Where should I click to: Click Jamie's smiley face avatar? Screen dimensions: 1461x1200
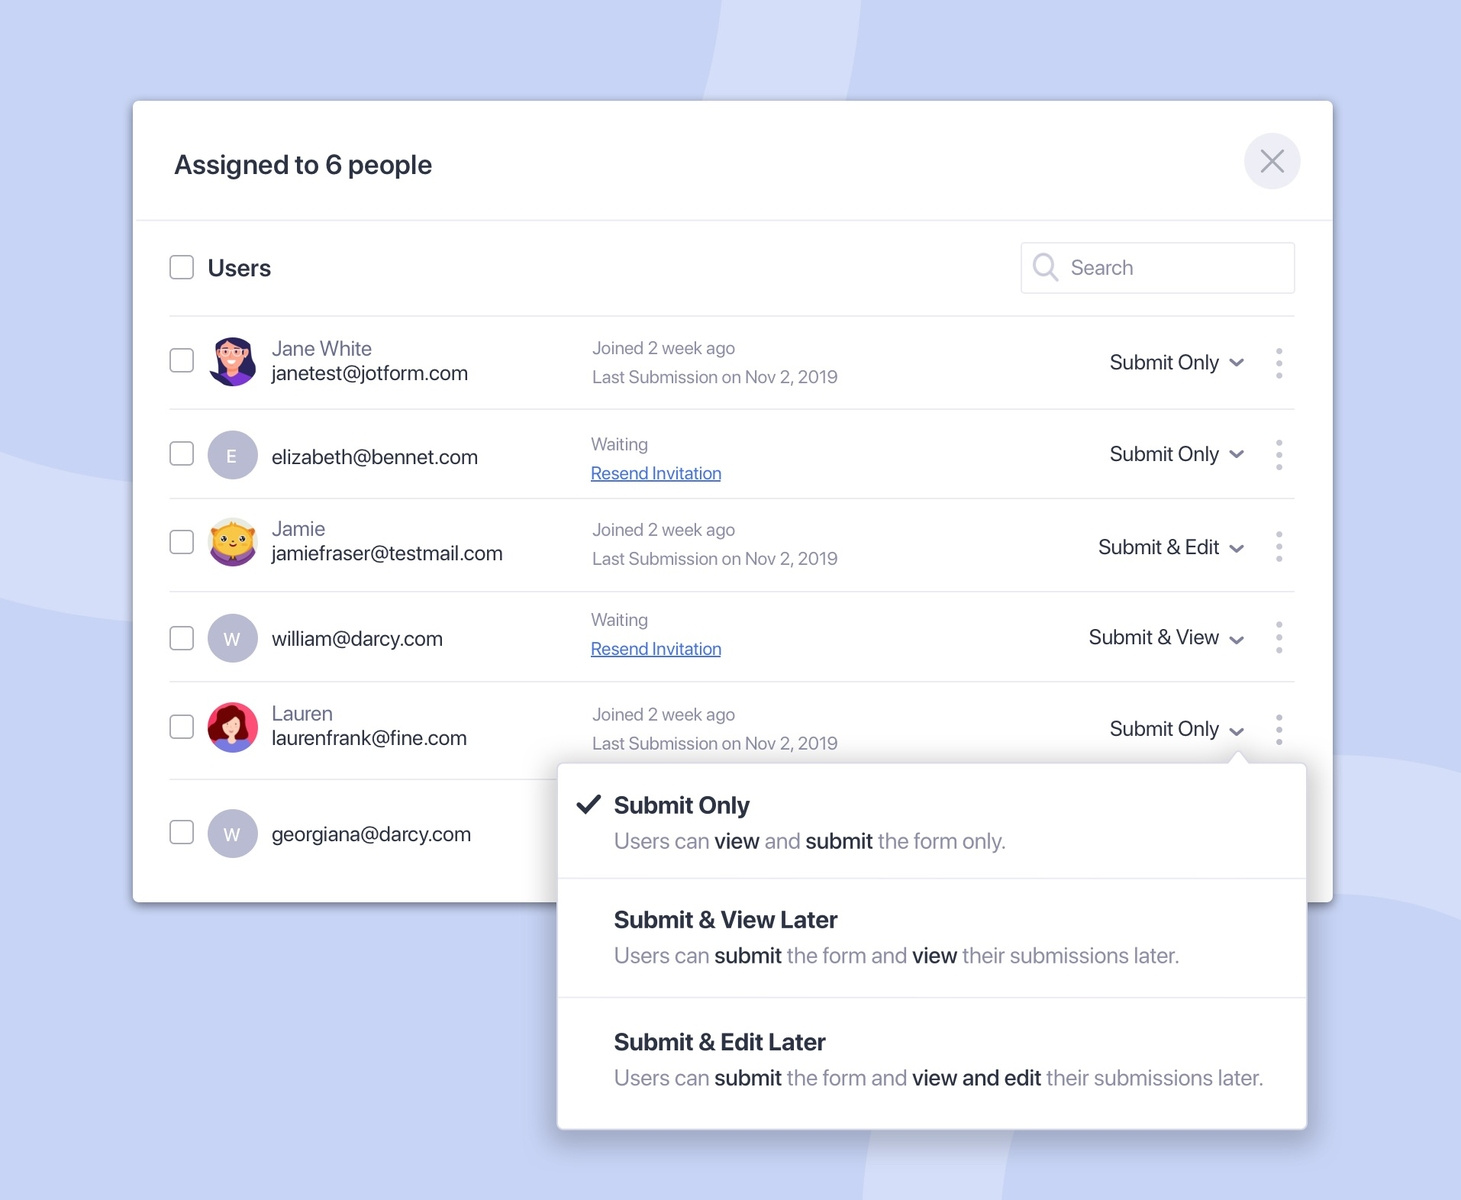pyautogui.click(x=232, y=541)
